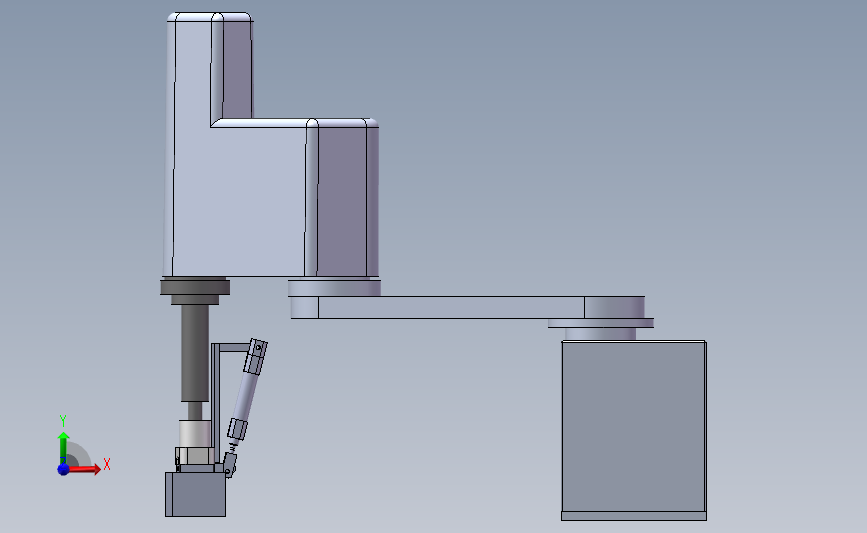Select the dark flange under the housing

(195, 287)
